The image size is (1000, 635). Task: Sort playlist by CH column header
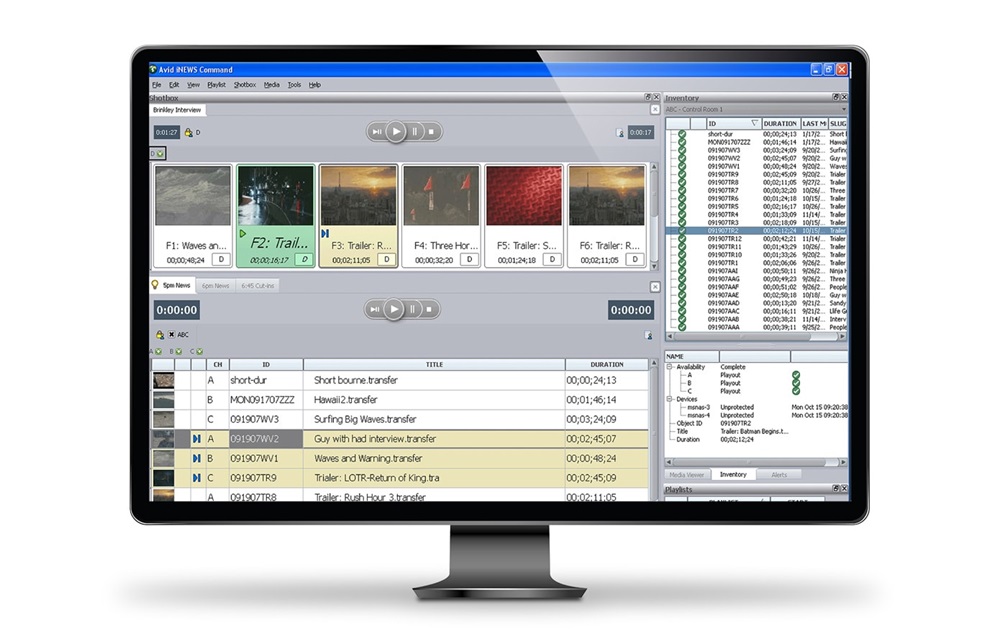[217, 365]
